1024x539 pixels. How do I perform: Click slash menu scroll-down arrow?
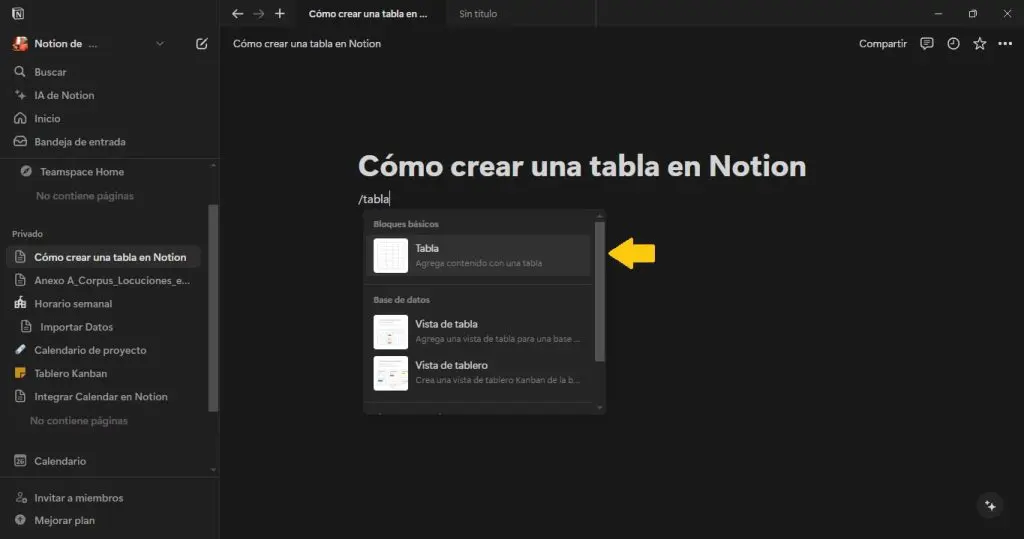(600, 408)
